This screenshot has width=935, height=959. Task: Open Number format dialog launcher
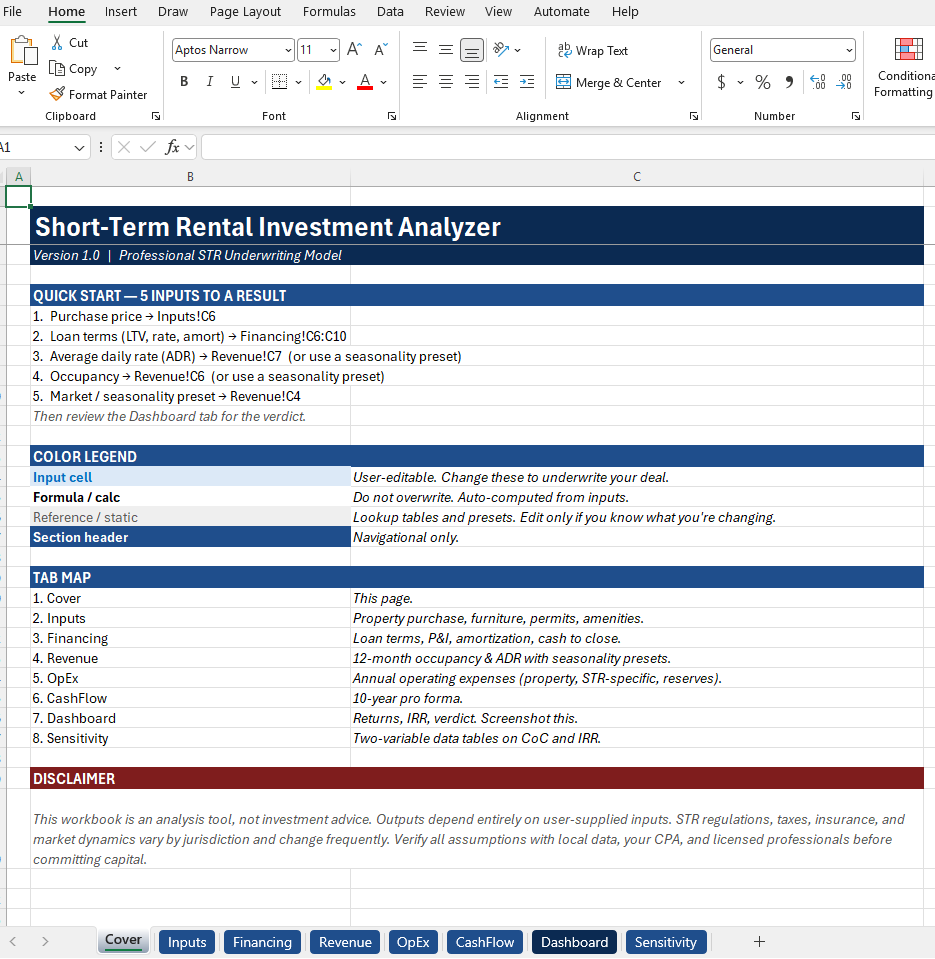(x=856, y=116)
